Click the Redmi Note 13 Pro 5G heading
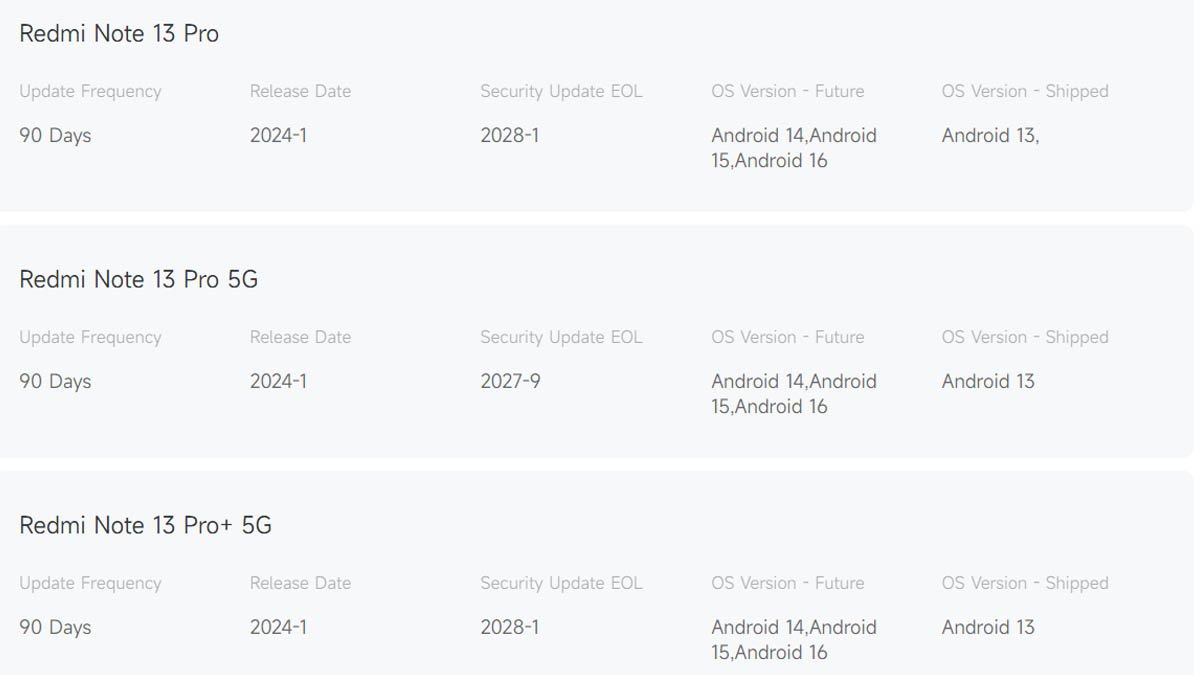The height and width of the screenshot is (675, 1200). point(138,280)
